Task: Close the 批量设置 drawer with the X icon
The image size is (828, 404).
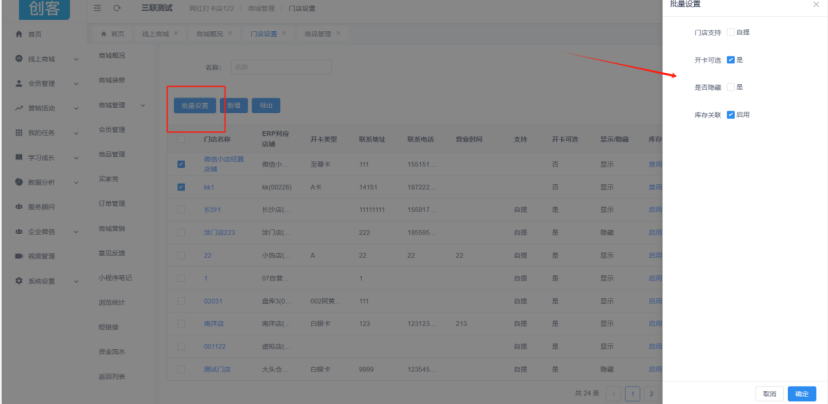Action: (815, 5)
